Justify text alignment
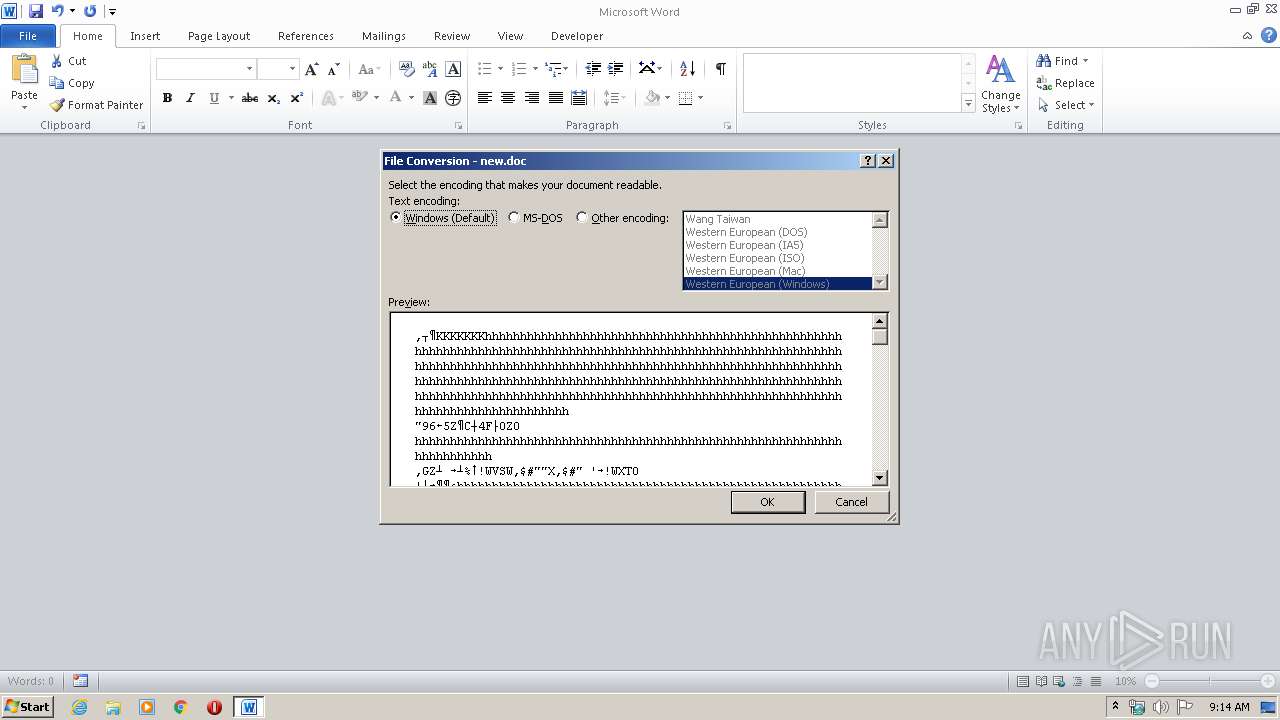 tap(555, 98)
